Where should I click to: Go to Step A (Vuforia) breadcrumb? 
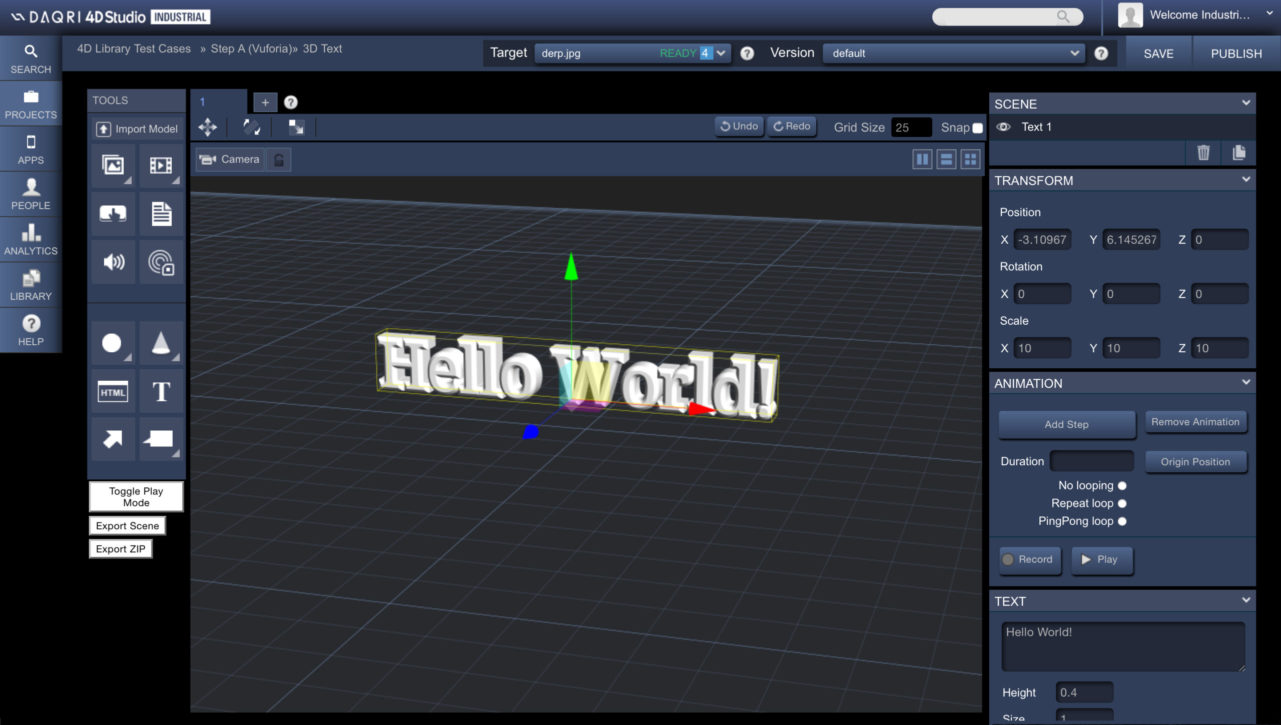click(x=251, y=48)
